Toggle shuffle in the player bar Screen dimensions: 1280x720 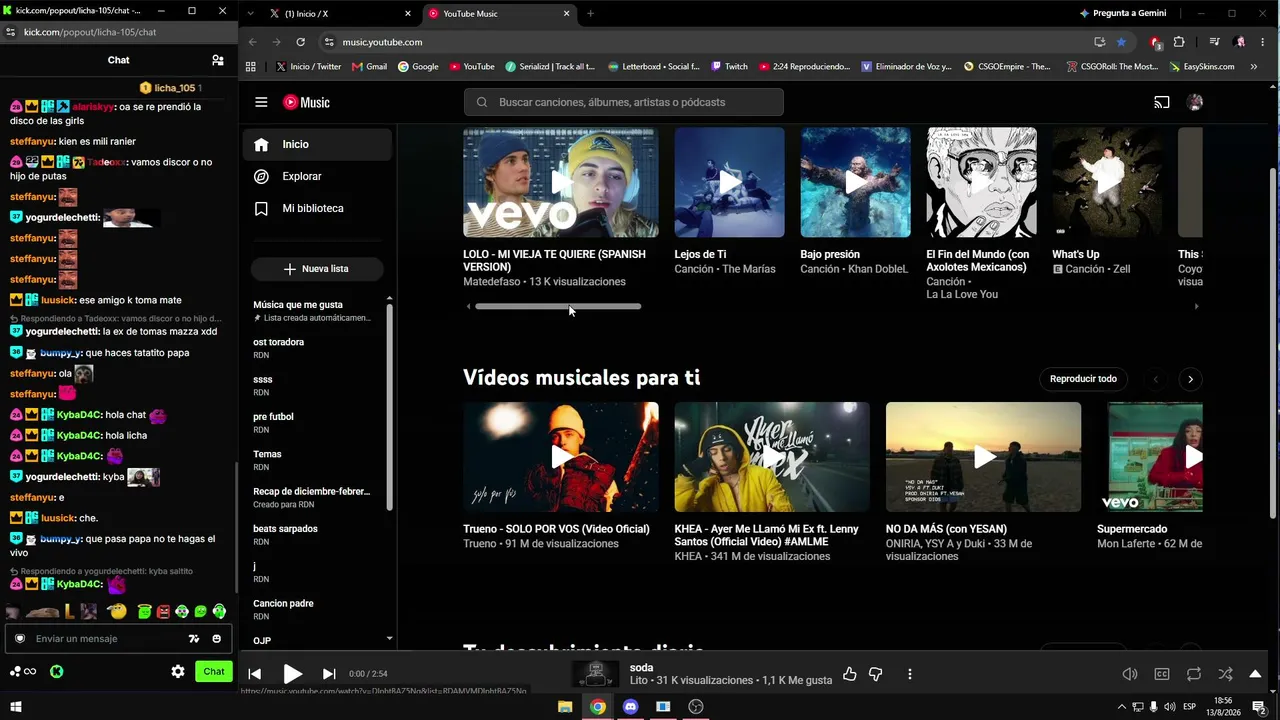[1226, 674]
